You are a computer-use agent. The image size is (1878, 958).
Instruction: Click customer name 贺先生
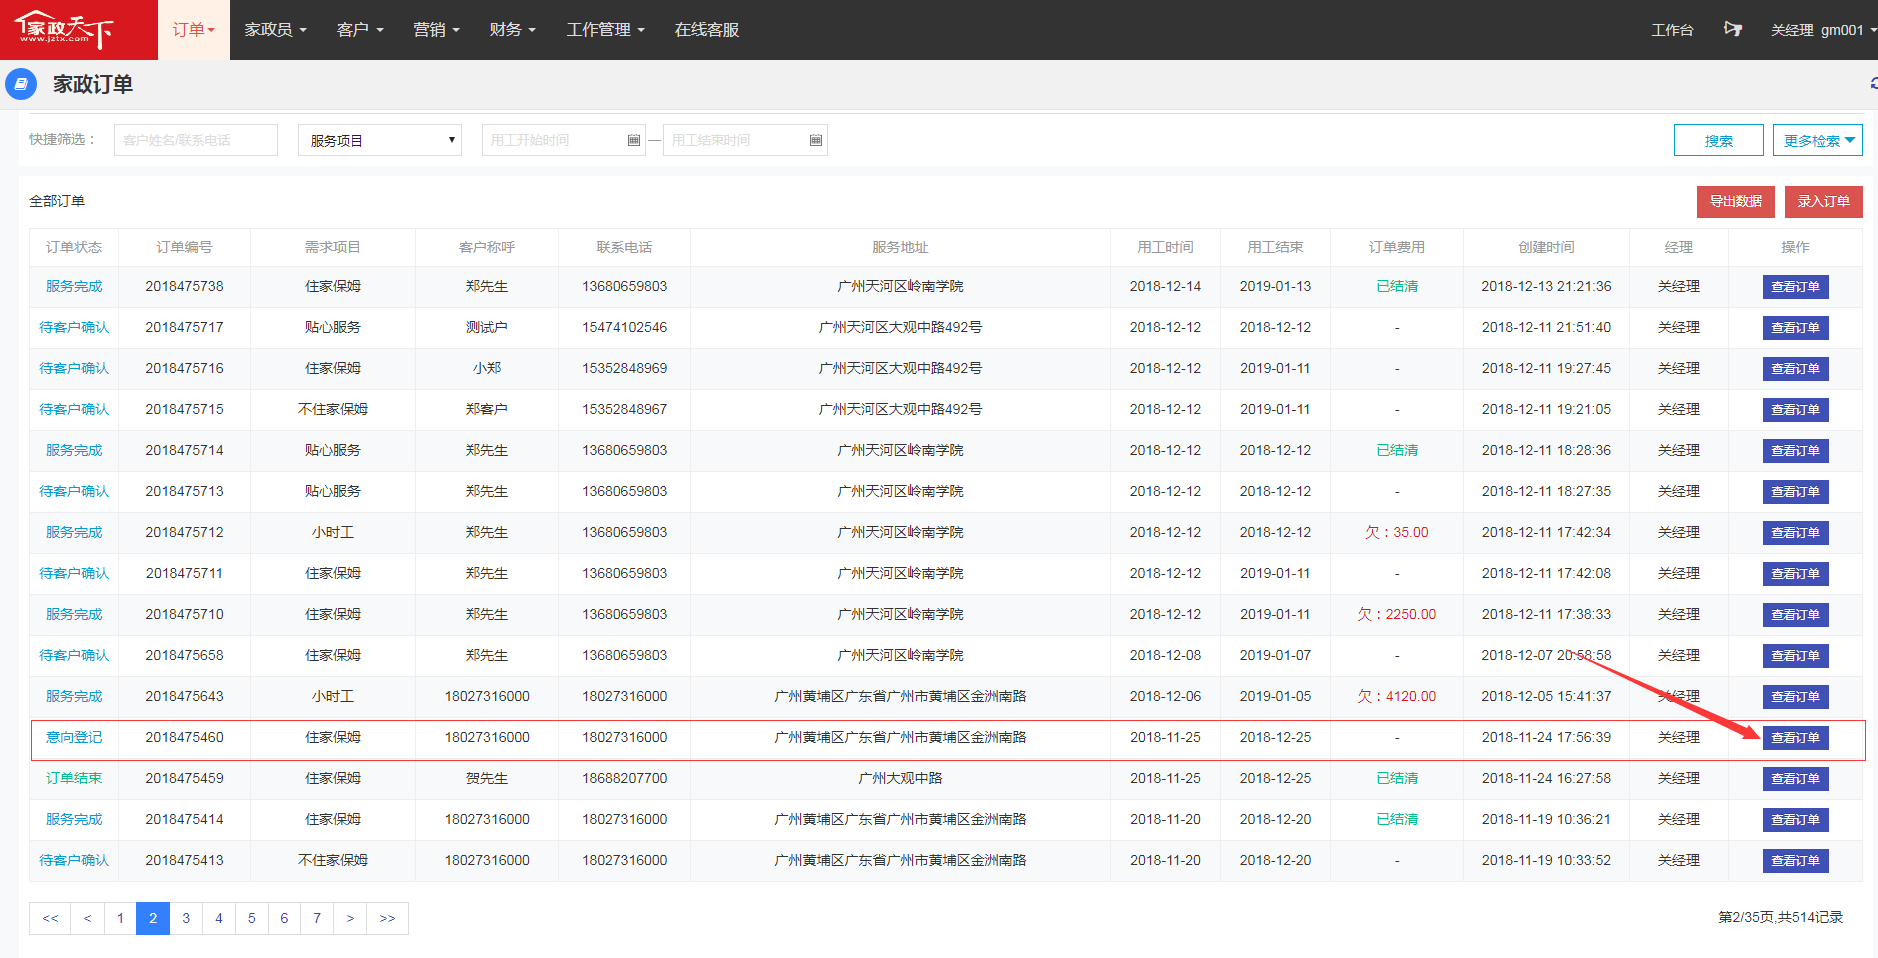(x=487, y=778)
